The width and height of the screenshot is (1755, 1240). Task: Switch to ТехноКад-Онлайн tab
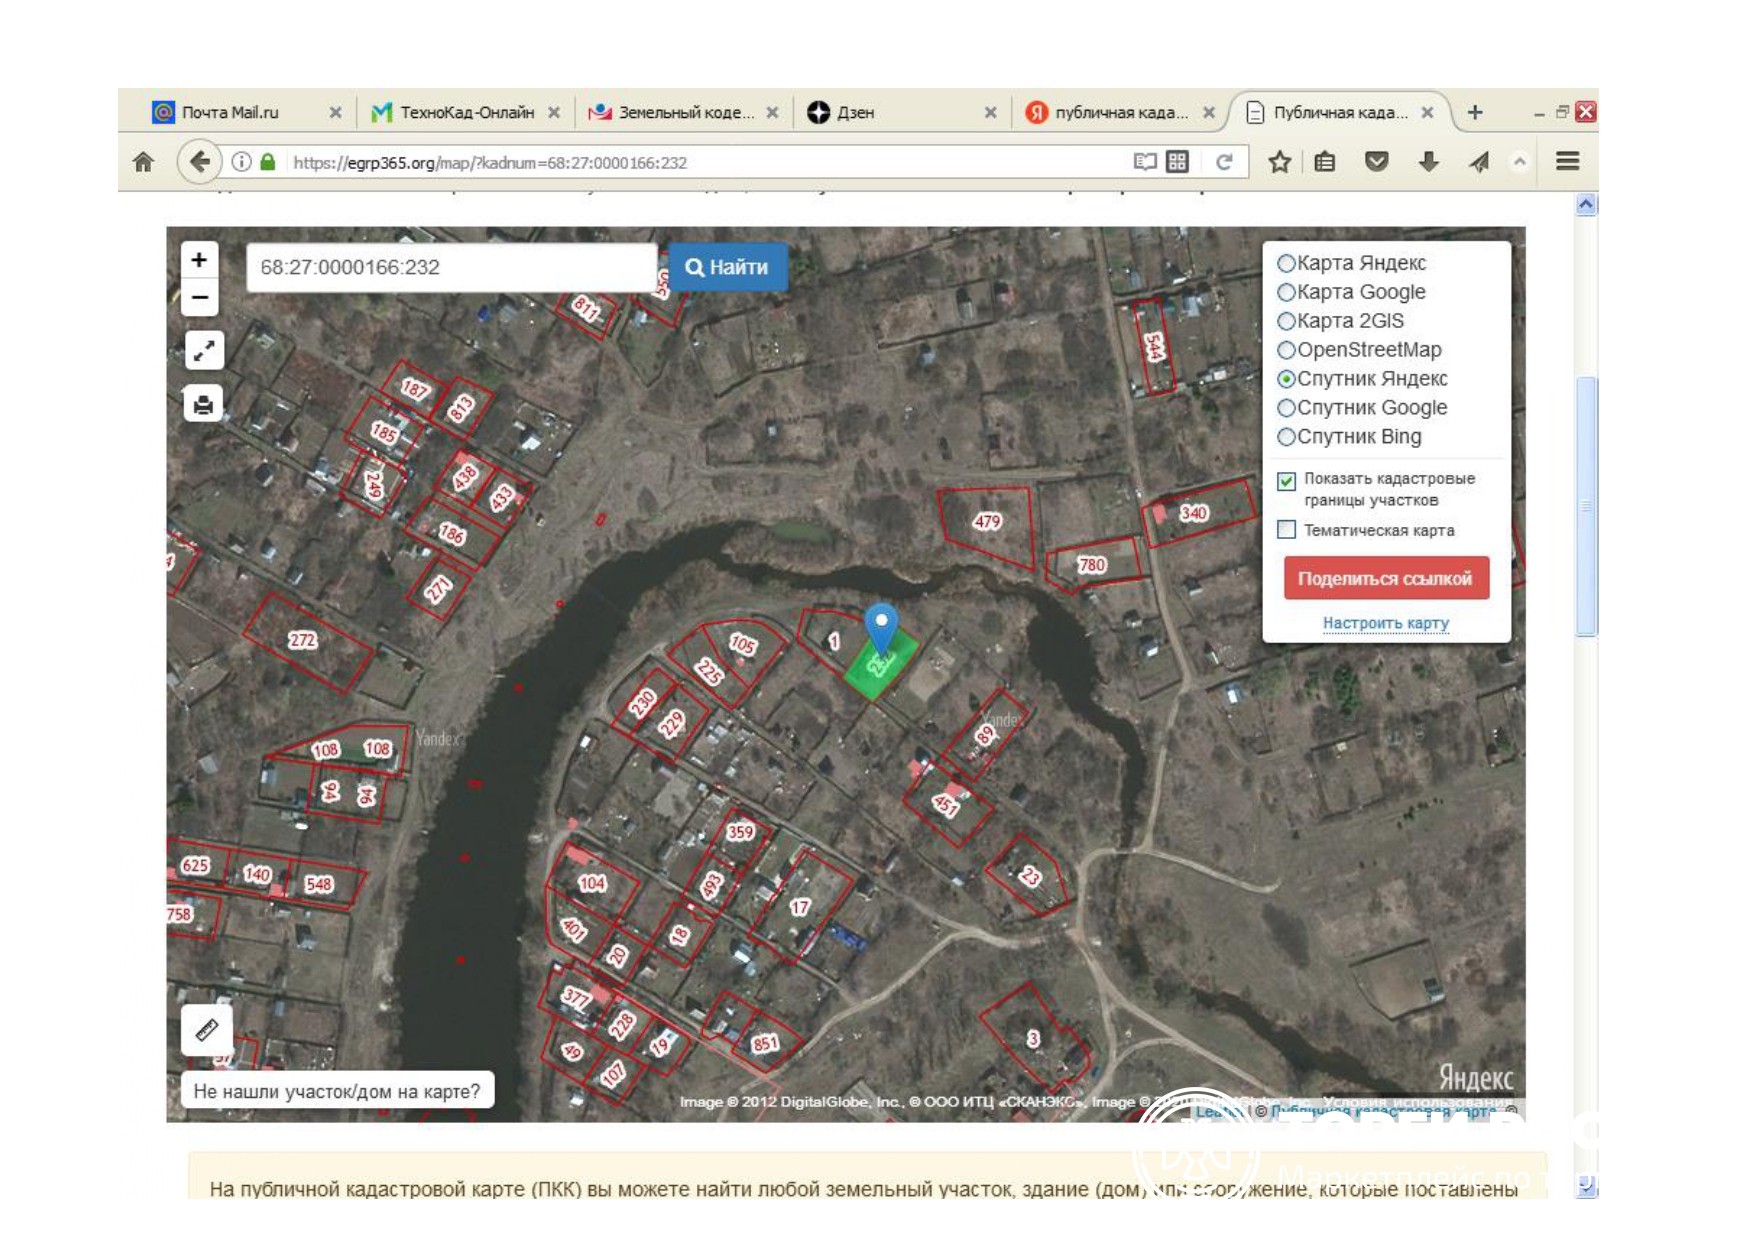[x=466, y=113]
